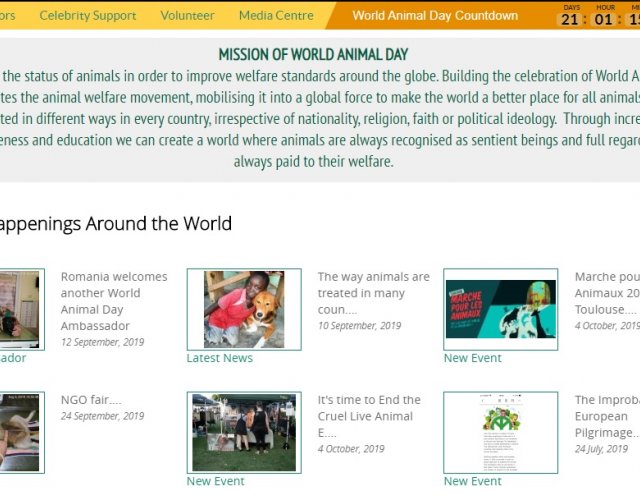Open End the Cruel Live Animal article
Image resolution: width=640 pixels, height=500 pixels.
click(x=369, y=416)
